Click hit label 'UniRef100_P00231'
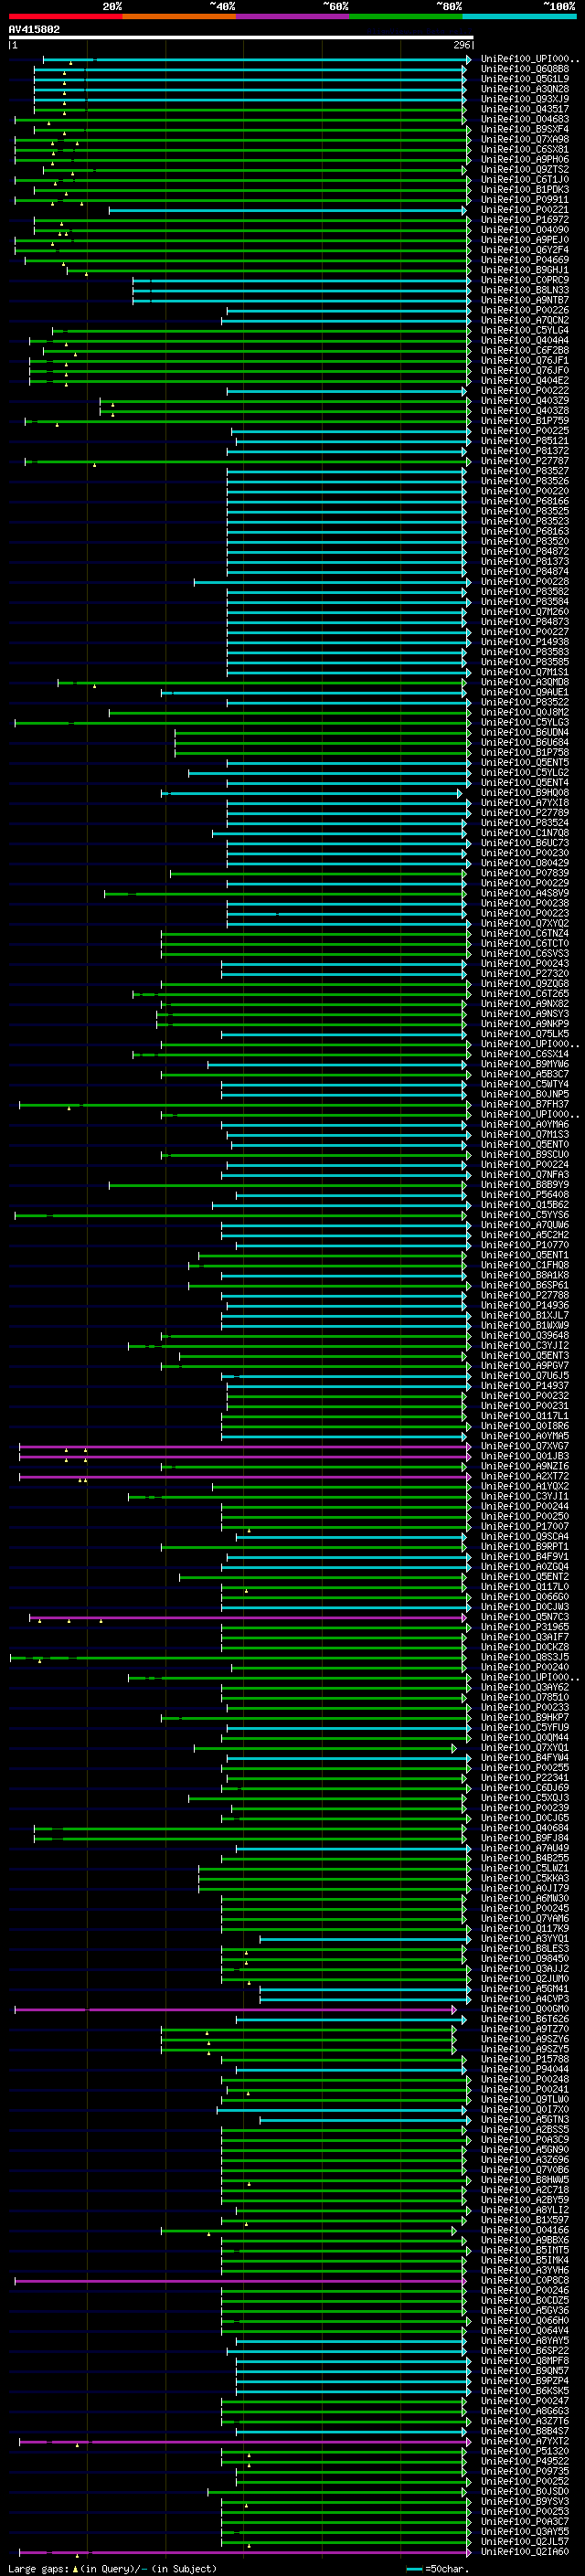Image resolution: width=585 pixels, height=2576 pixels. pyautogui.click(x=525, y=1406)
